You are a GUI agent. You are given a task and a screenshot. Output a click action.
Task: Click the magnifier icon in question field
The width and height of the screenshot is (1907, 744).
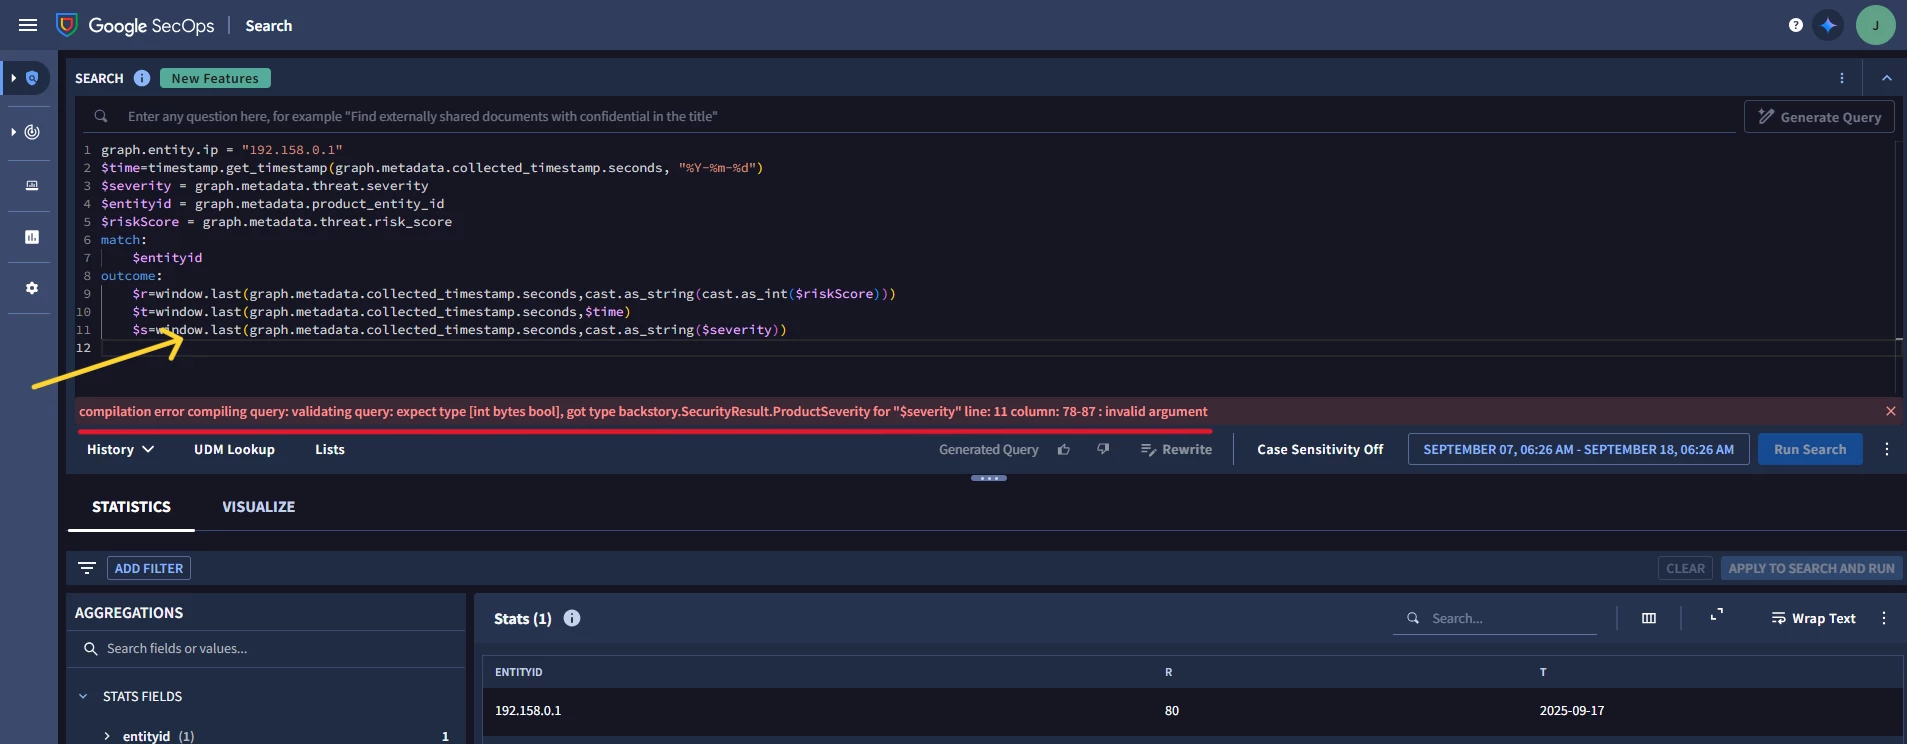coord(101,116)
